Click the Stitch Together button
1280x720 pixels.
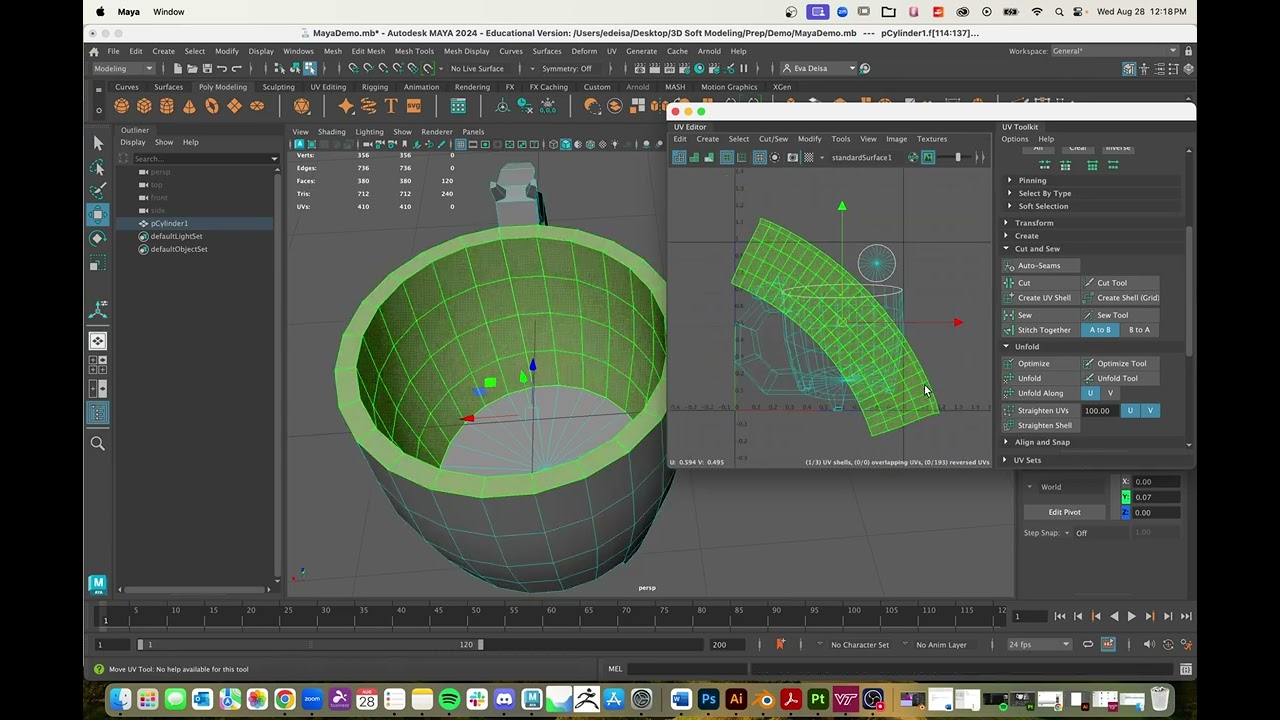pyautogui.click(x=1040, y=330)
